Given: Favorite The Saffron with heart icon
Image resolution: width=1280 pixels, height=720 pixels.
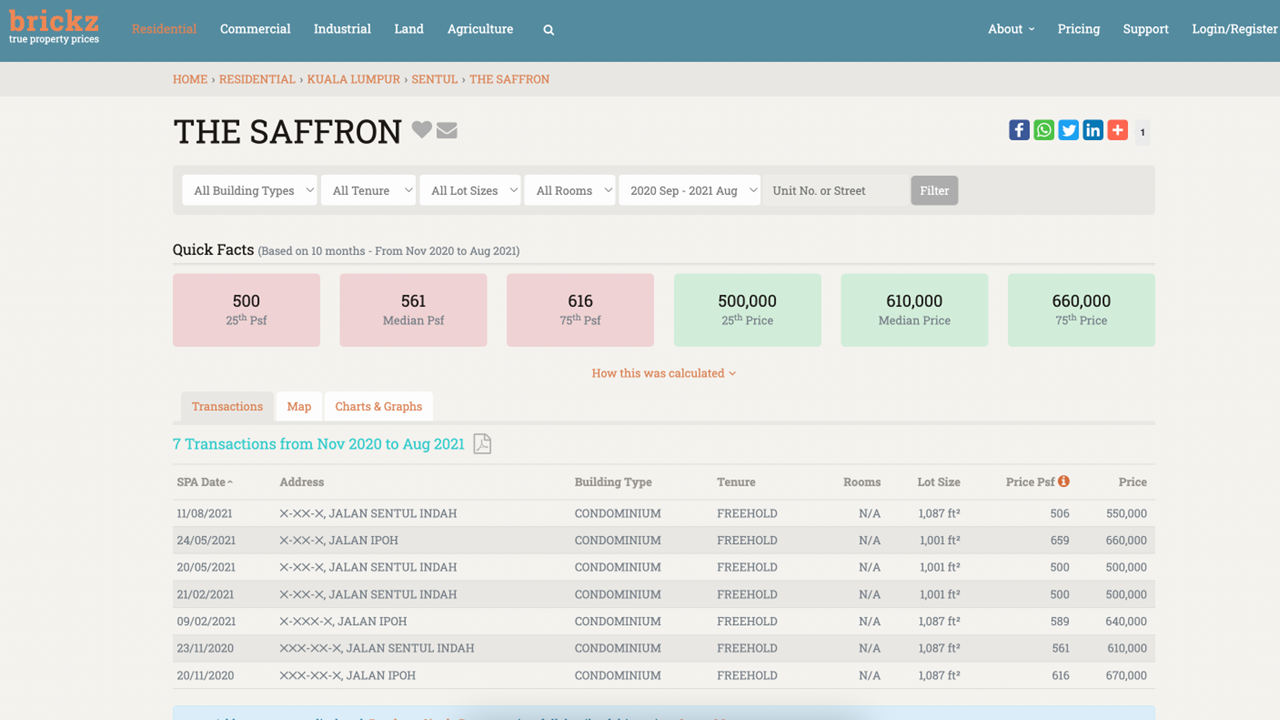Looking at the screenshot, I should tap(422, 130).
